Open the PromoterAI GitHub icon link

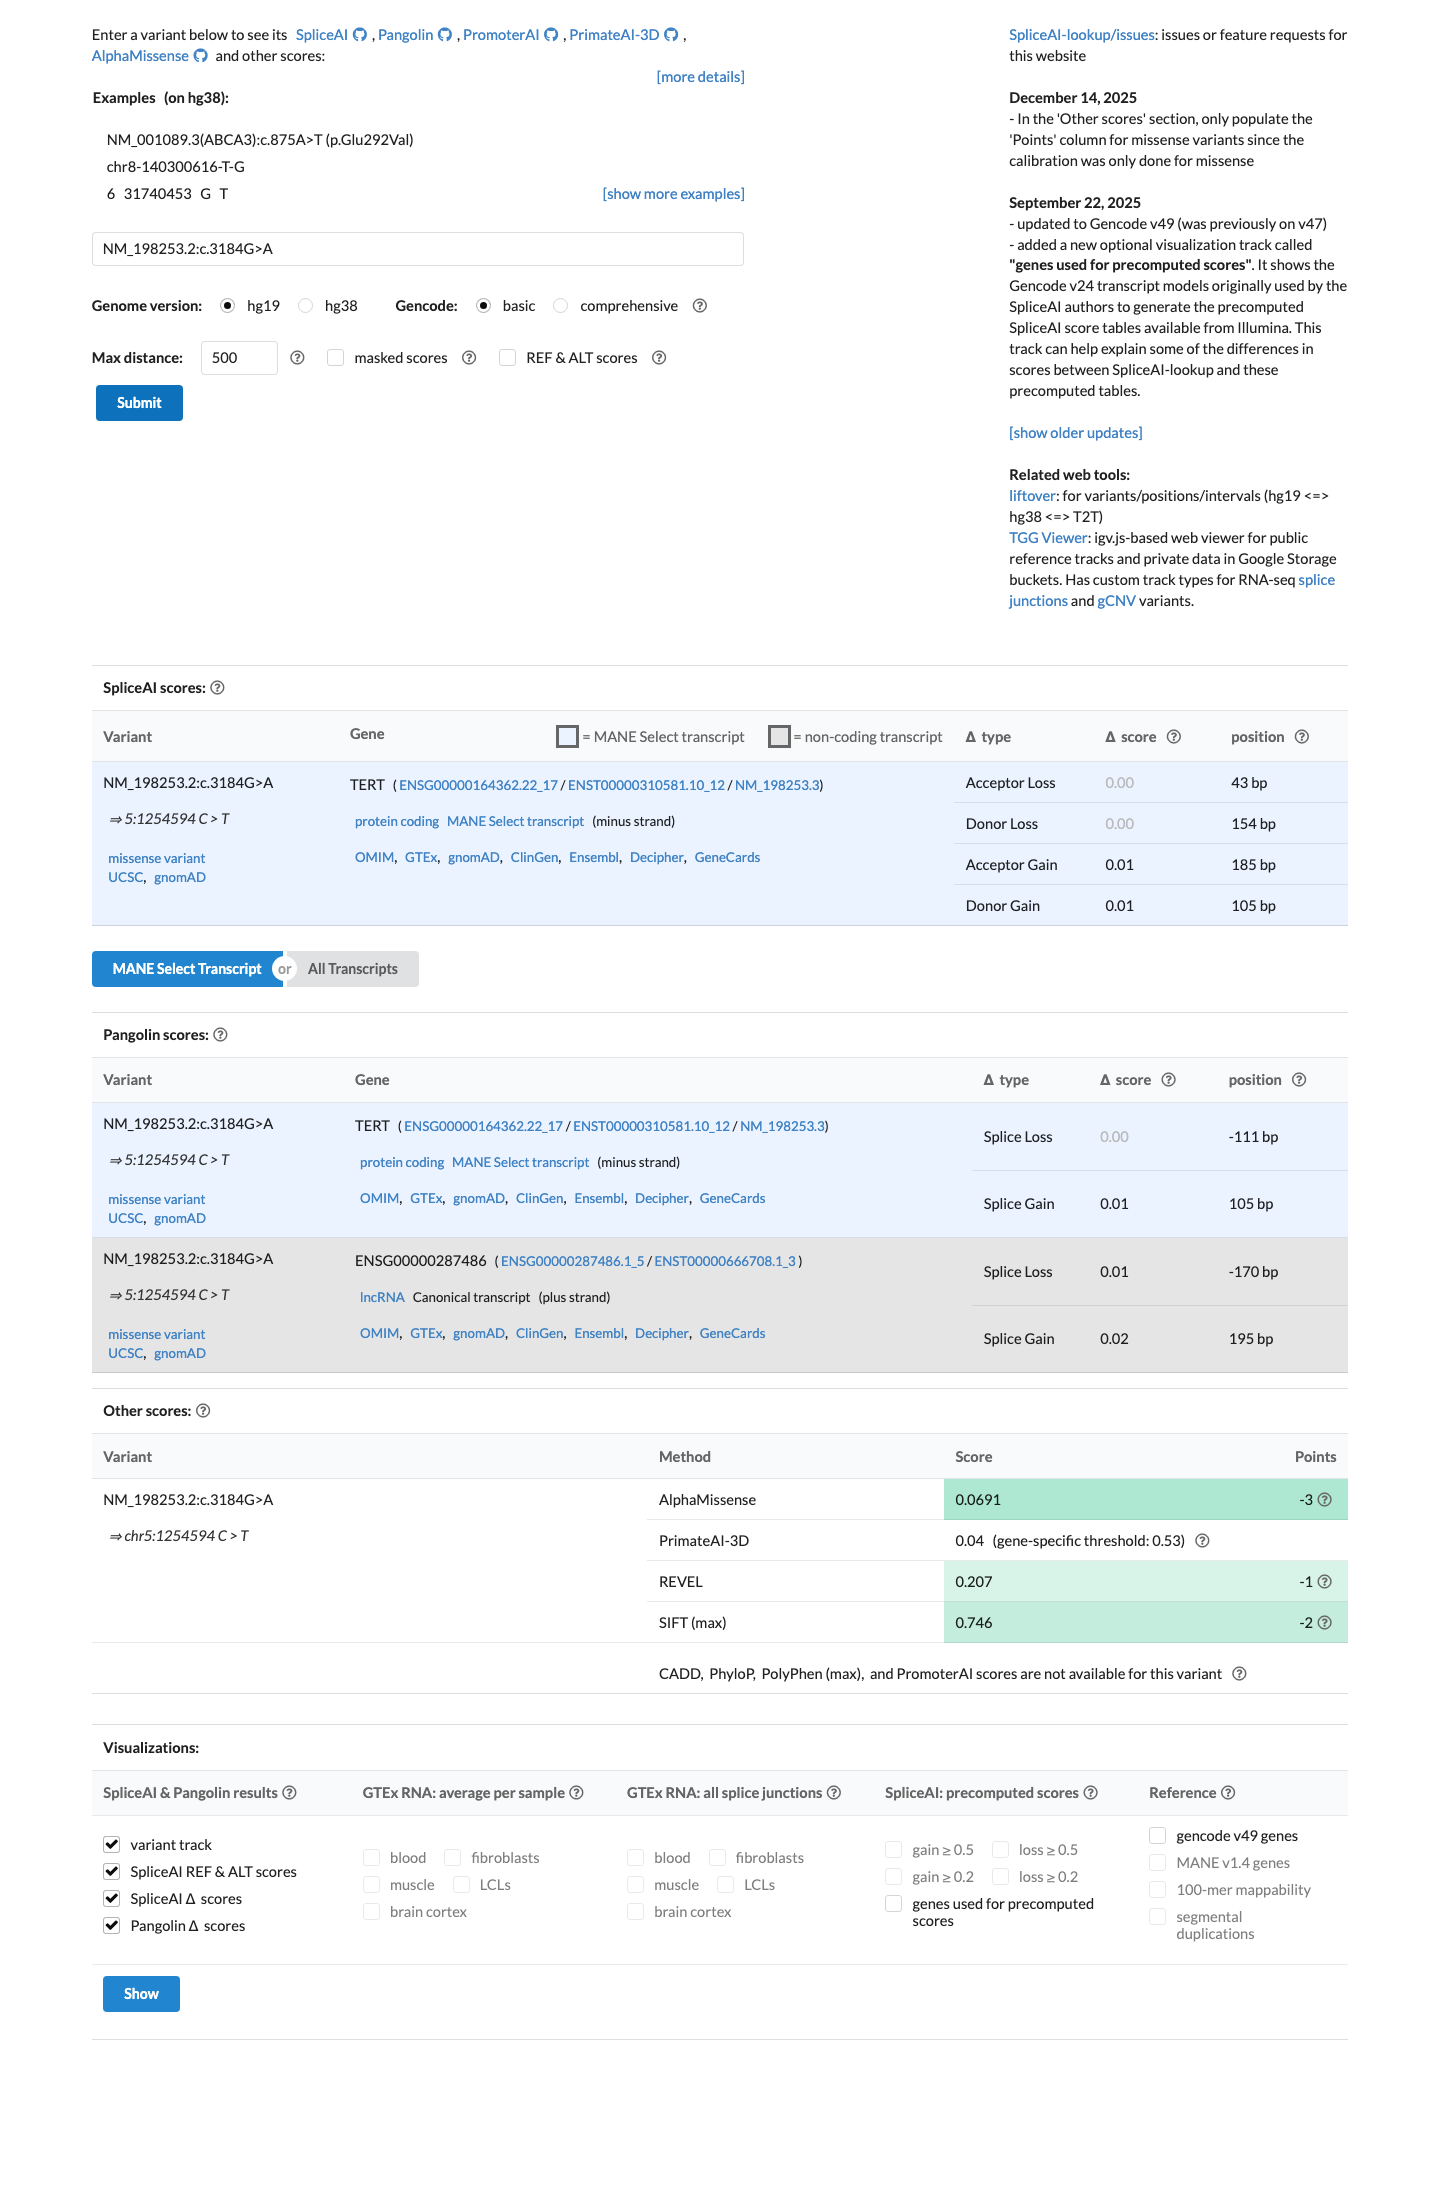(x=551, y=35)
